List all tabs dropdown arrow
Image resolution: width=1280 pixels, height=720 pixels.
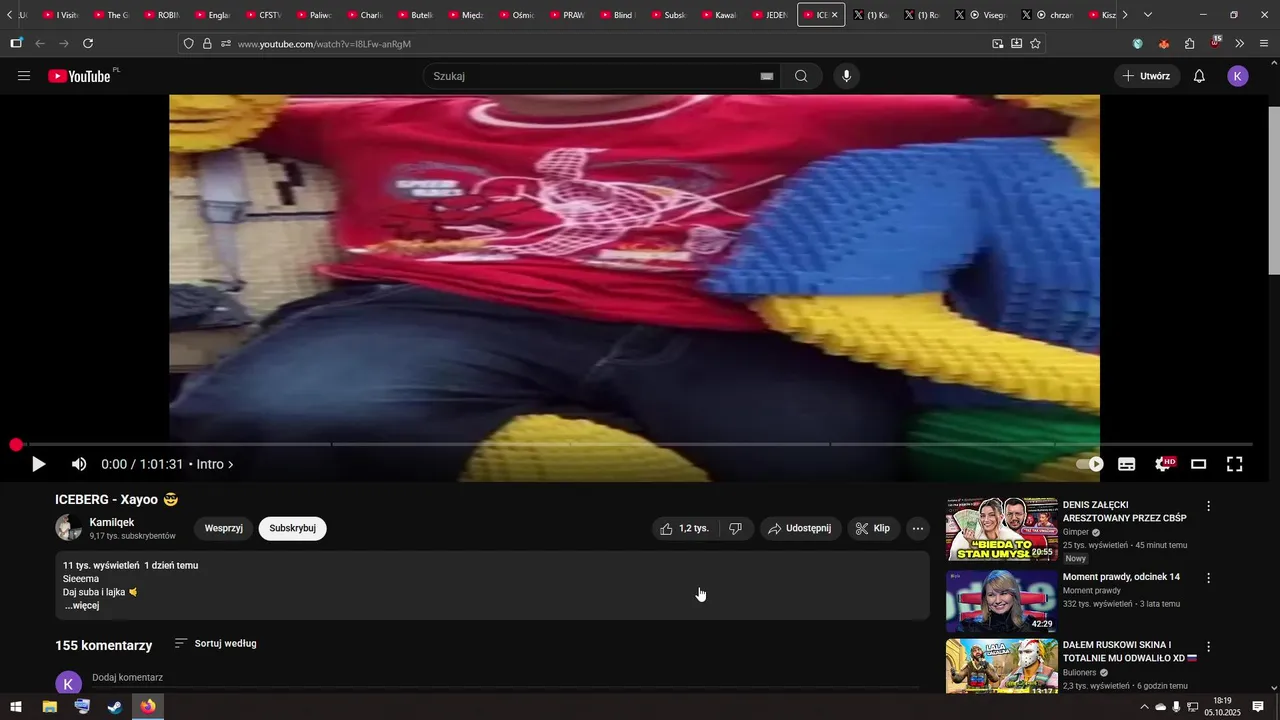pyautogui.click(x=1147, y=15)
